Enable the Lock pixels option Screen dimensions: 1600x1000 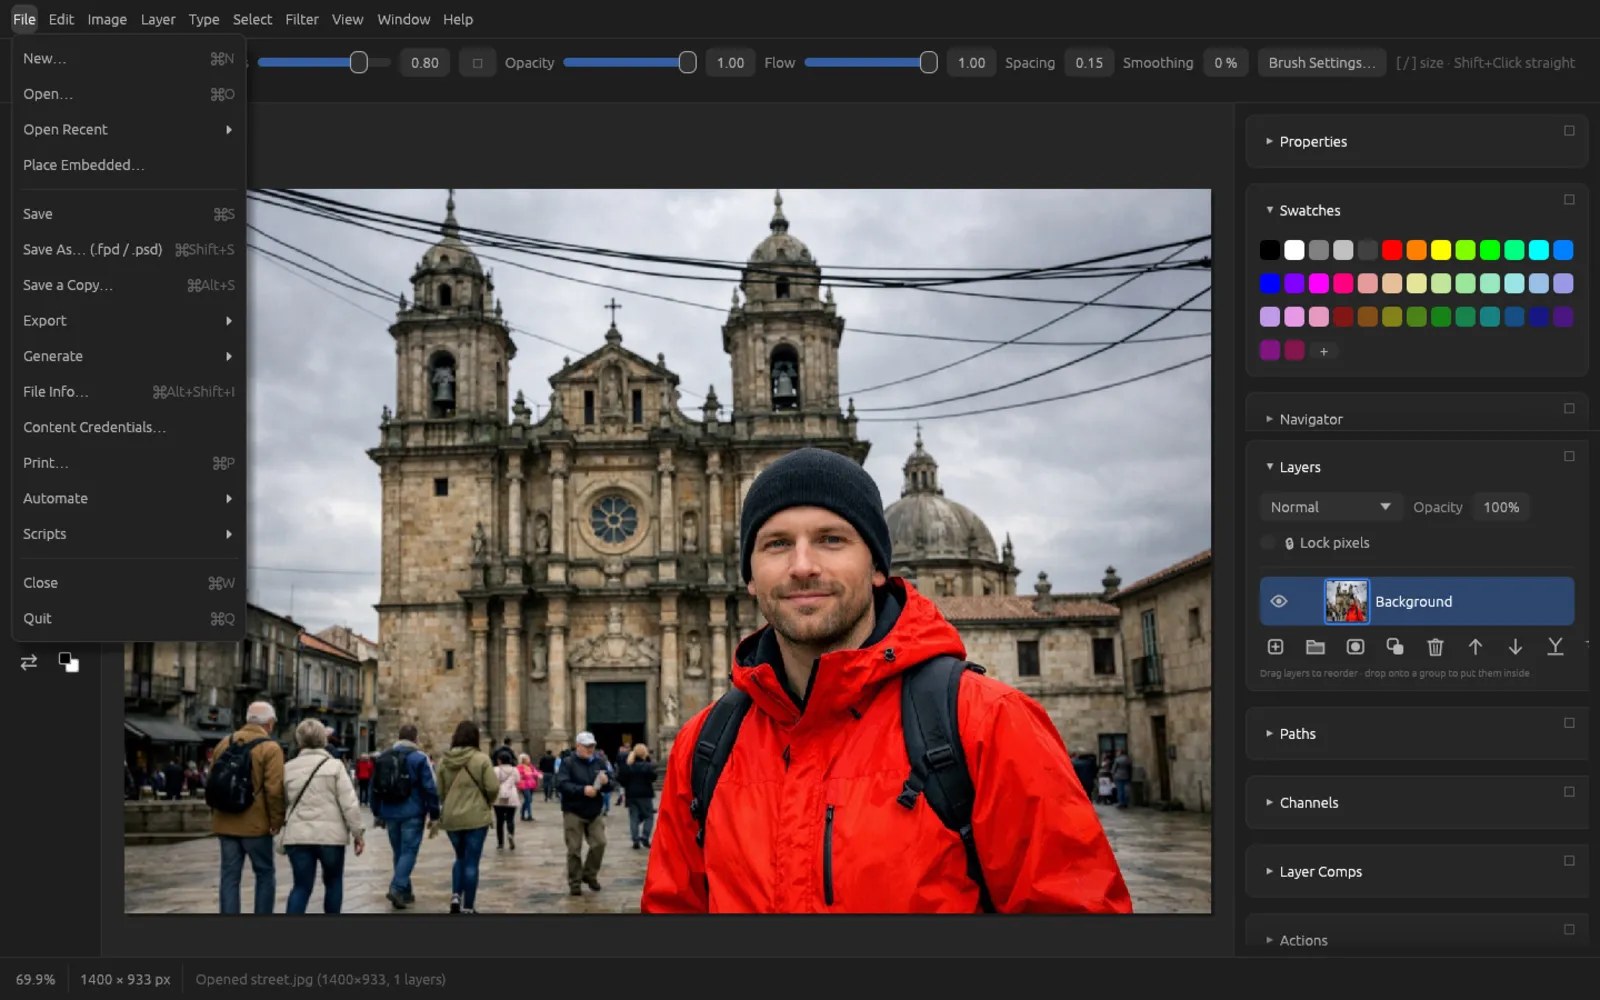coord(1268,543)
